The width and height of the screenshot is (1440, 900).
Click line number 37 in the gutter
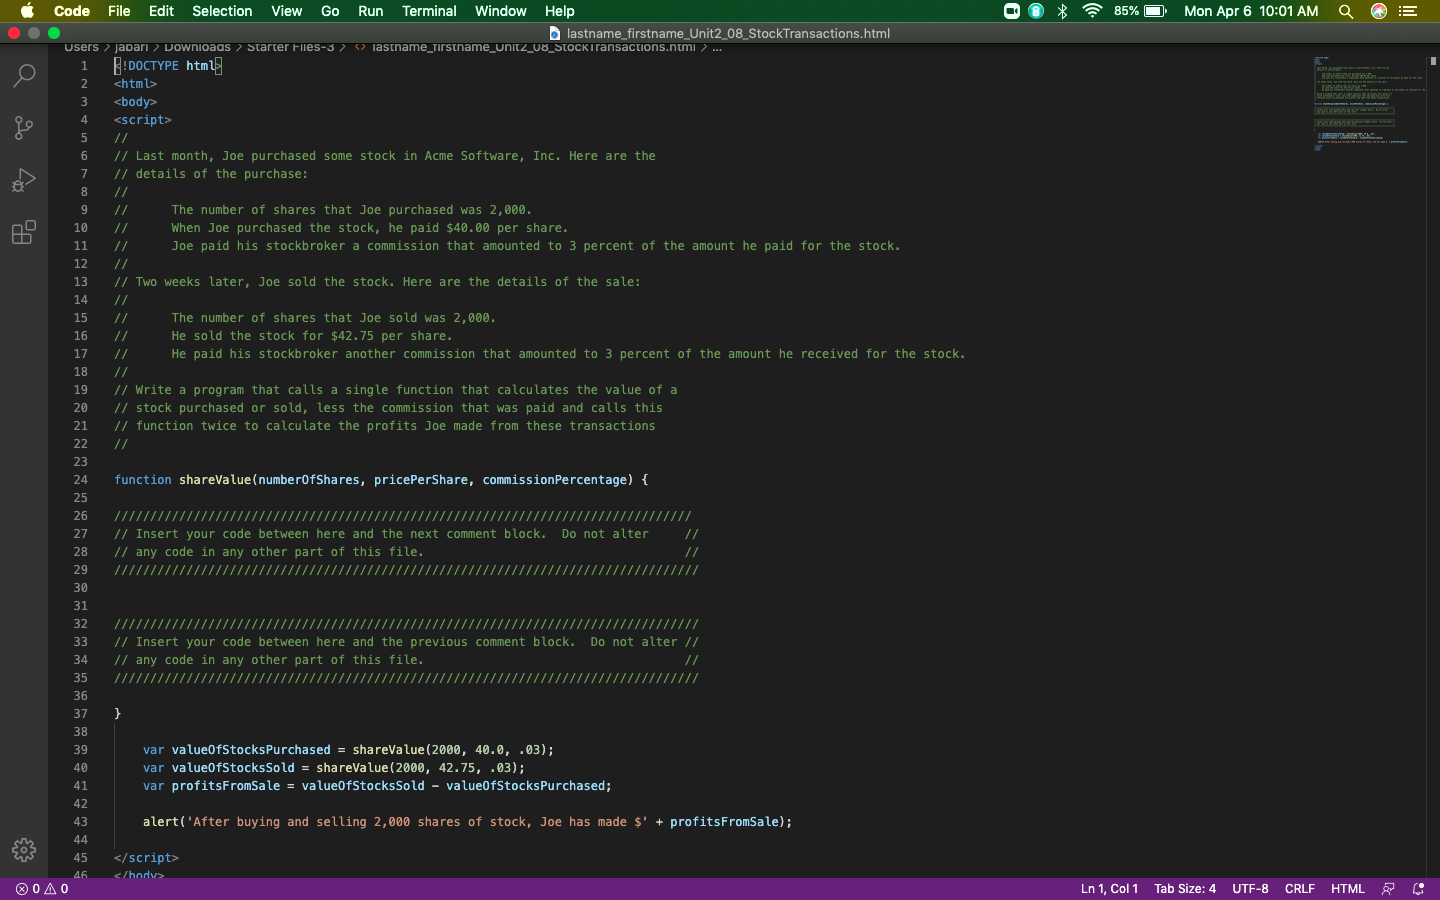tap(80, 714)
